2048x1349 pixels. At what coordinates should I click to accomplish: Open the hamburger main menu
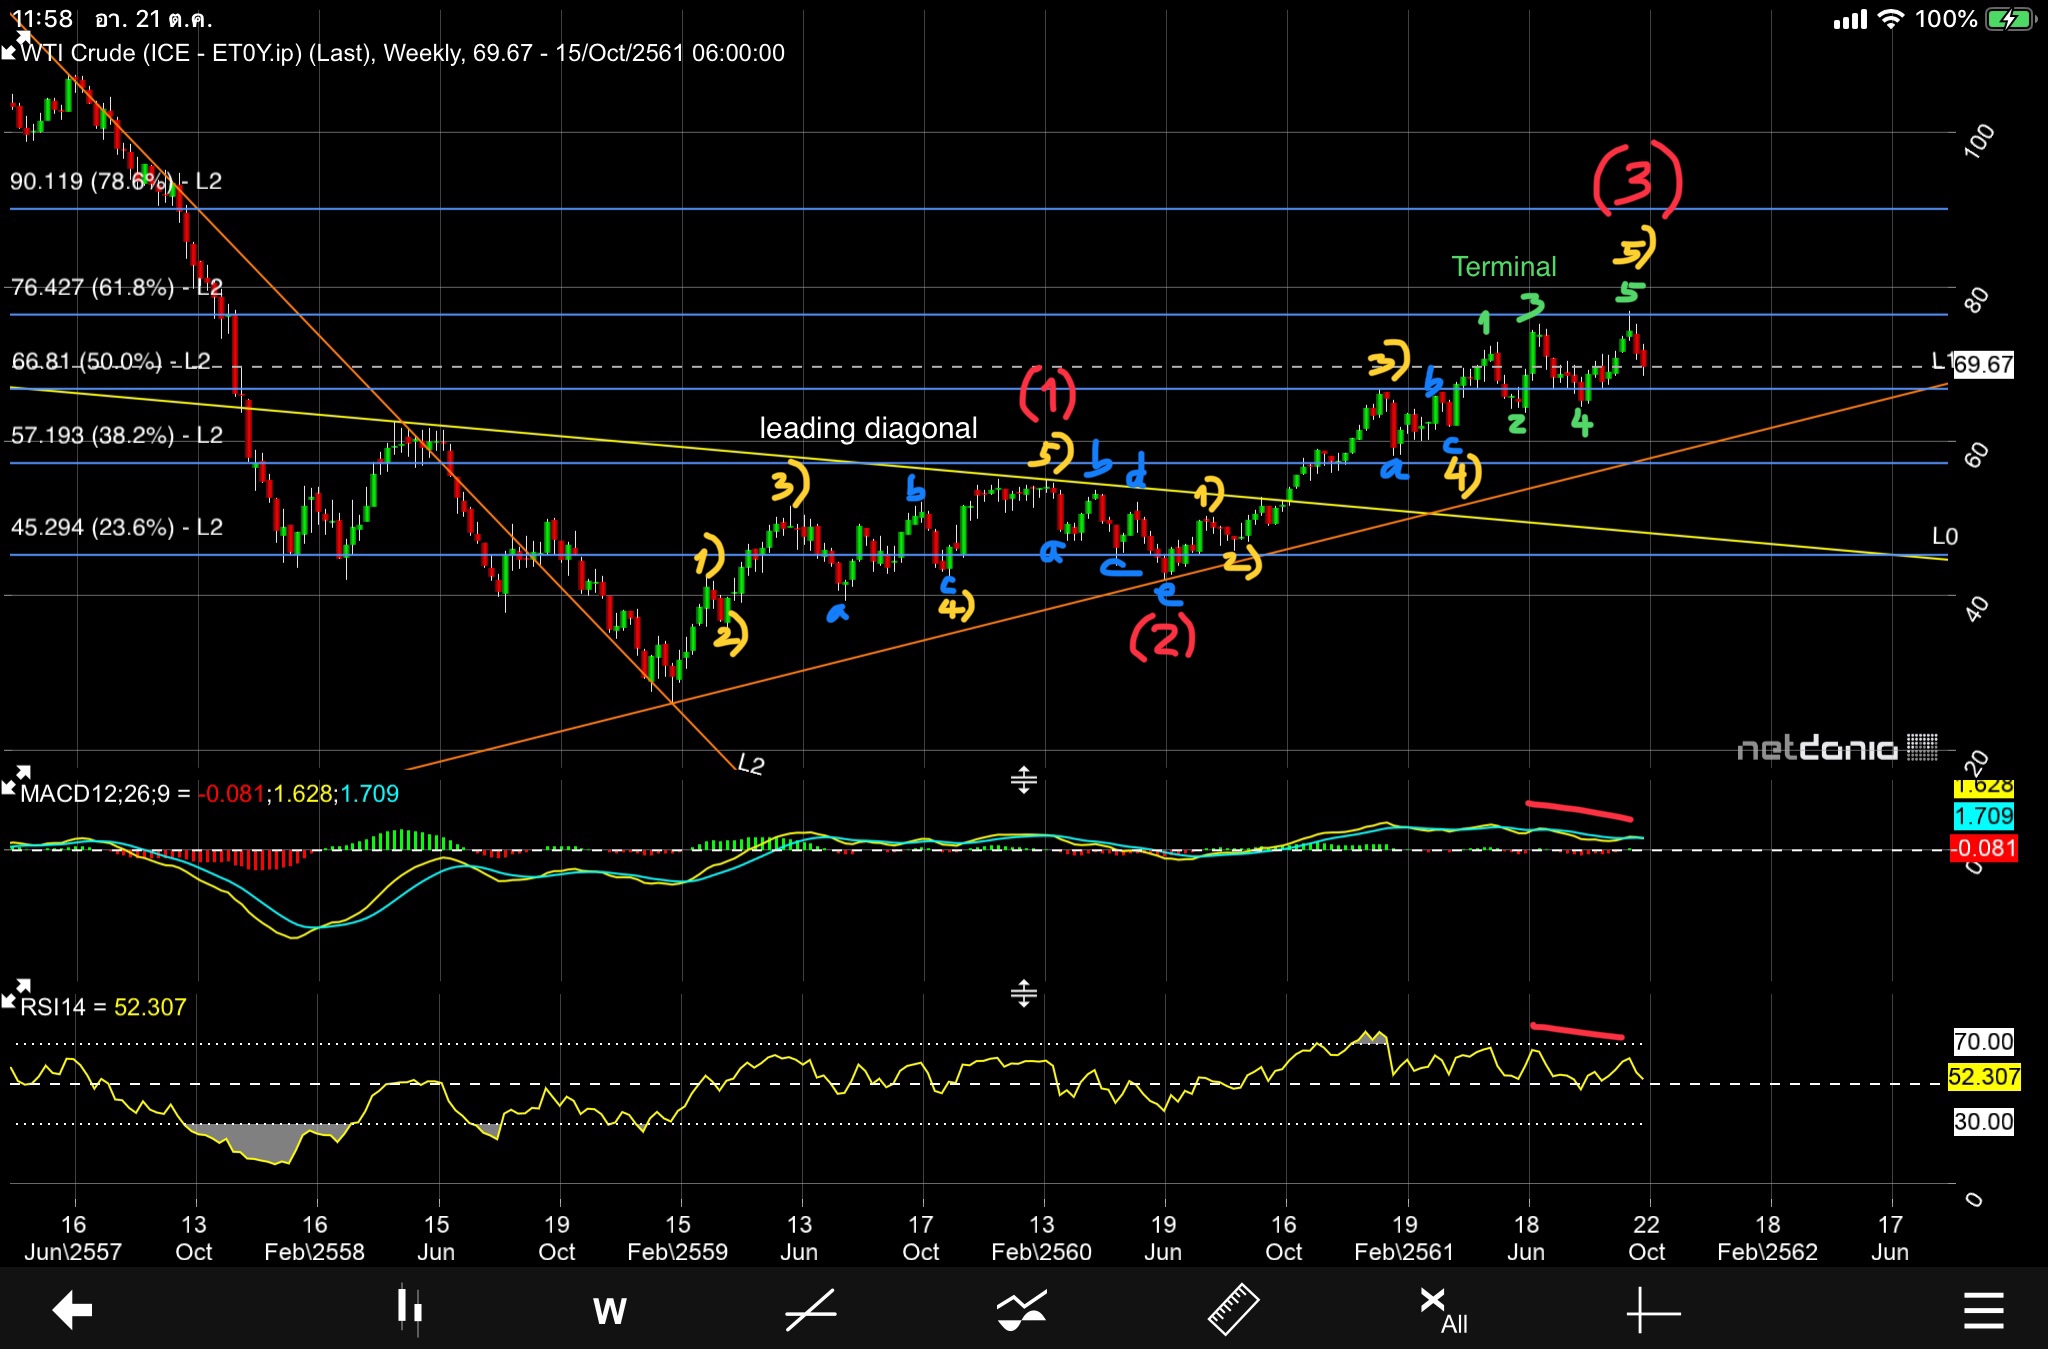pos(1983,1310)
